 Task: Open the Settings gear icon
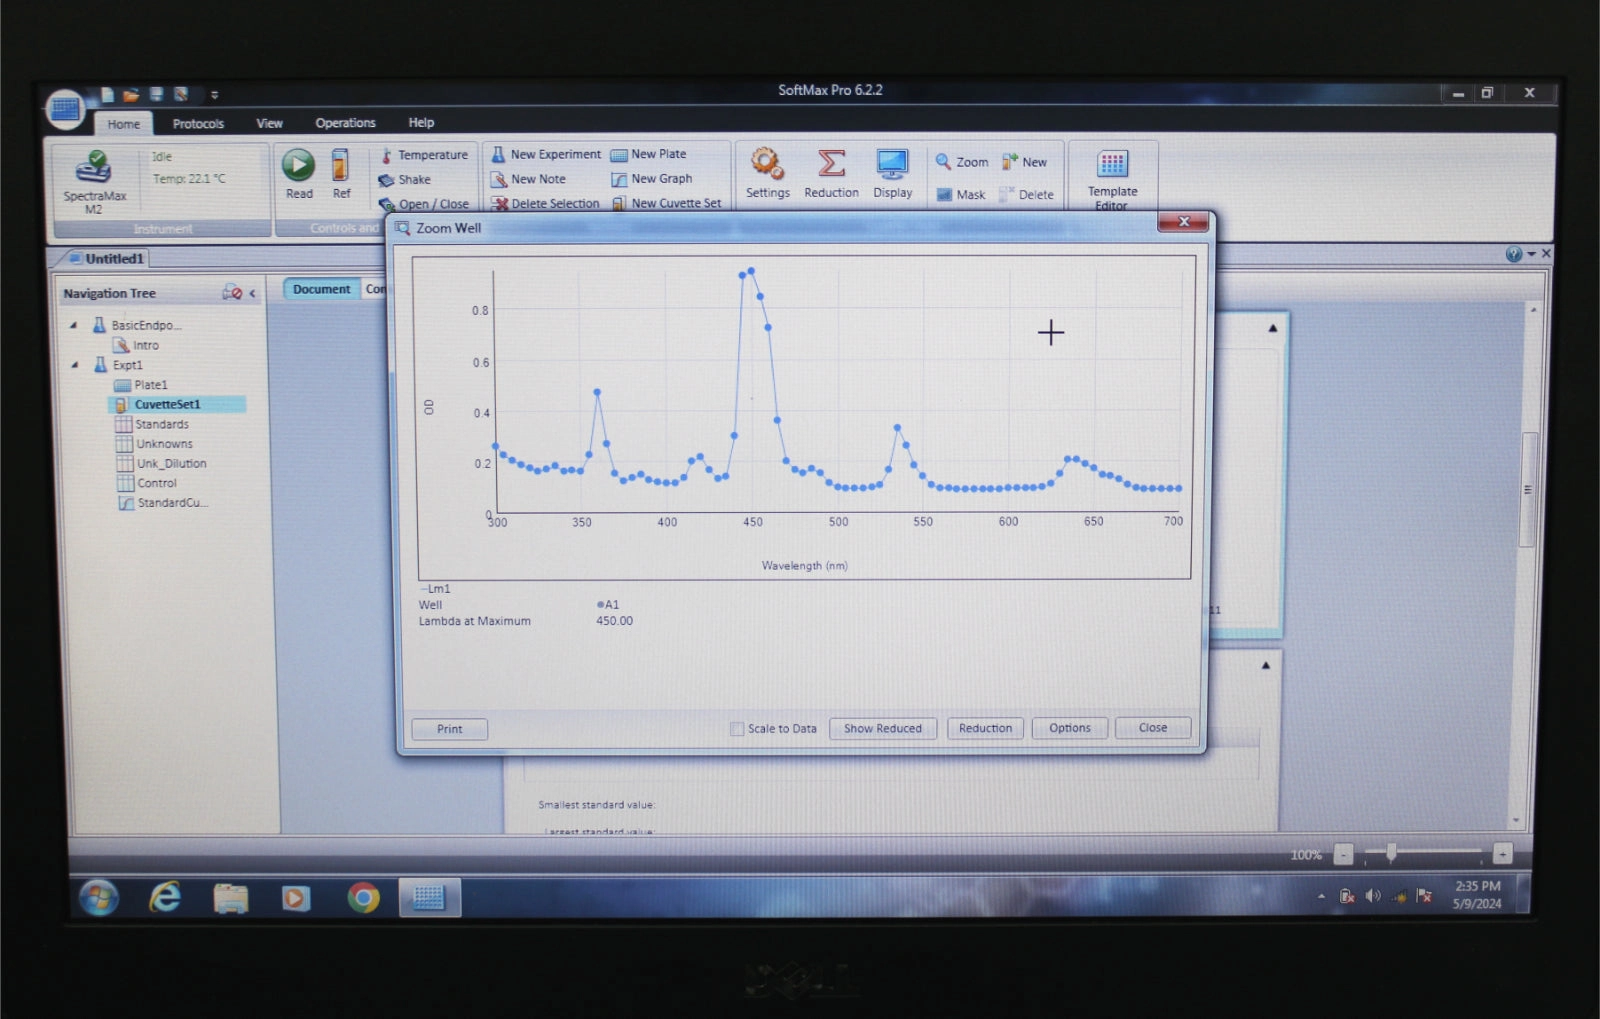point(767,165)
